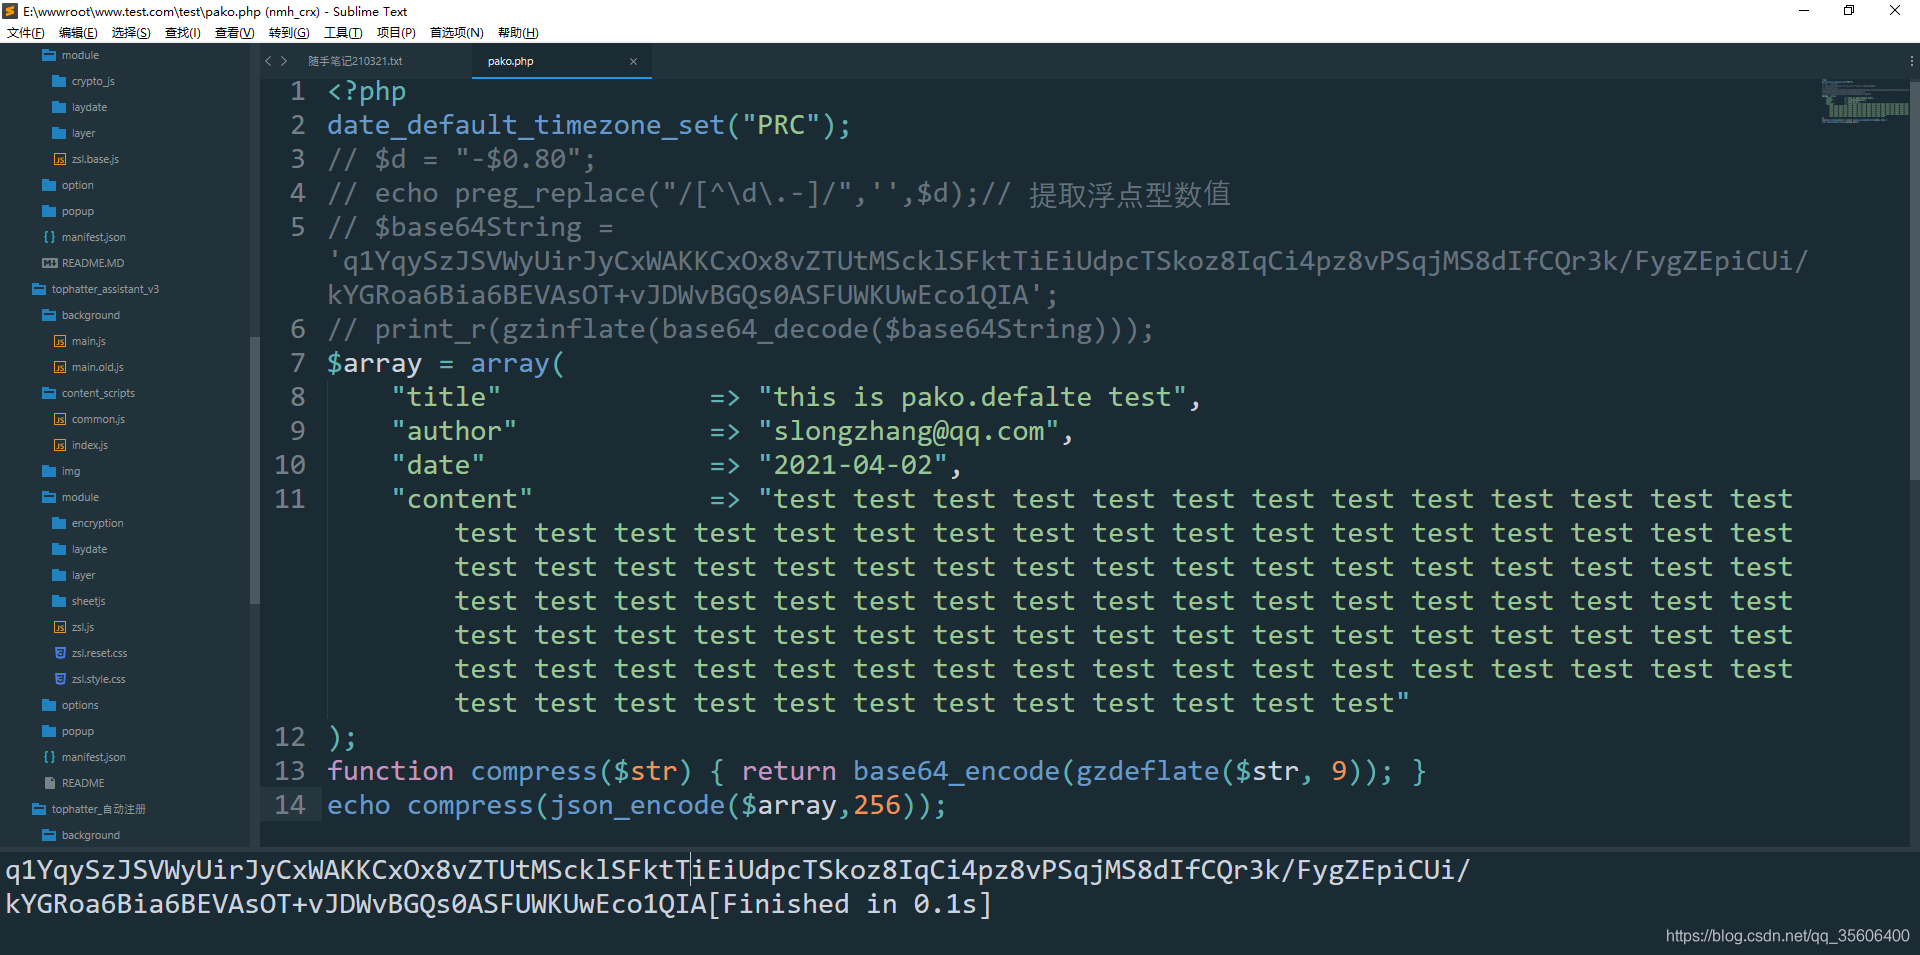Open the 查找(I) Find menu
Viewport: 1920px width, 955px height.
coord(183,33)
